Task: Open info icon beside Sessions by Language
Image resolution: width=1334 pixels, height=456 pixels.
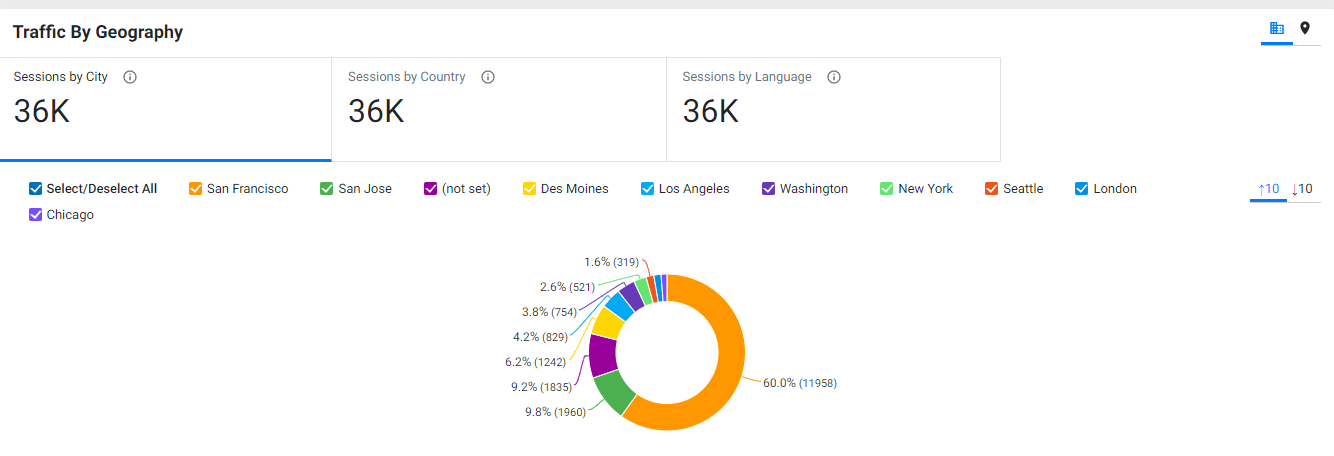Action: [834, 77]
